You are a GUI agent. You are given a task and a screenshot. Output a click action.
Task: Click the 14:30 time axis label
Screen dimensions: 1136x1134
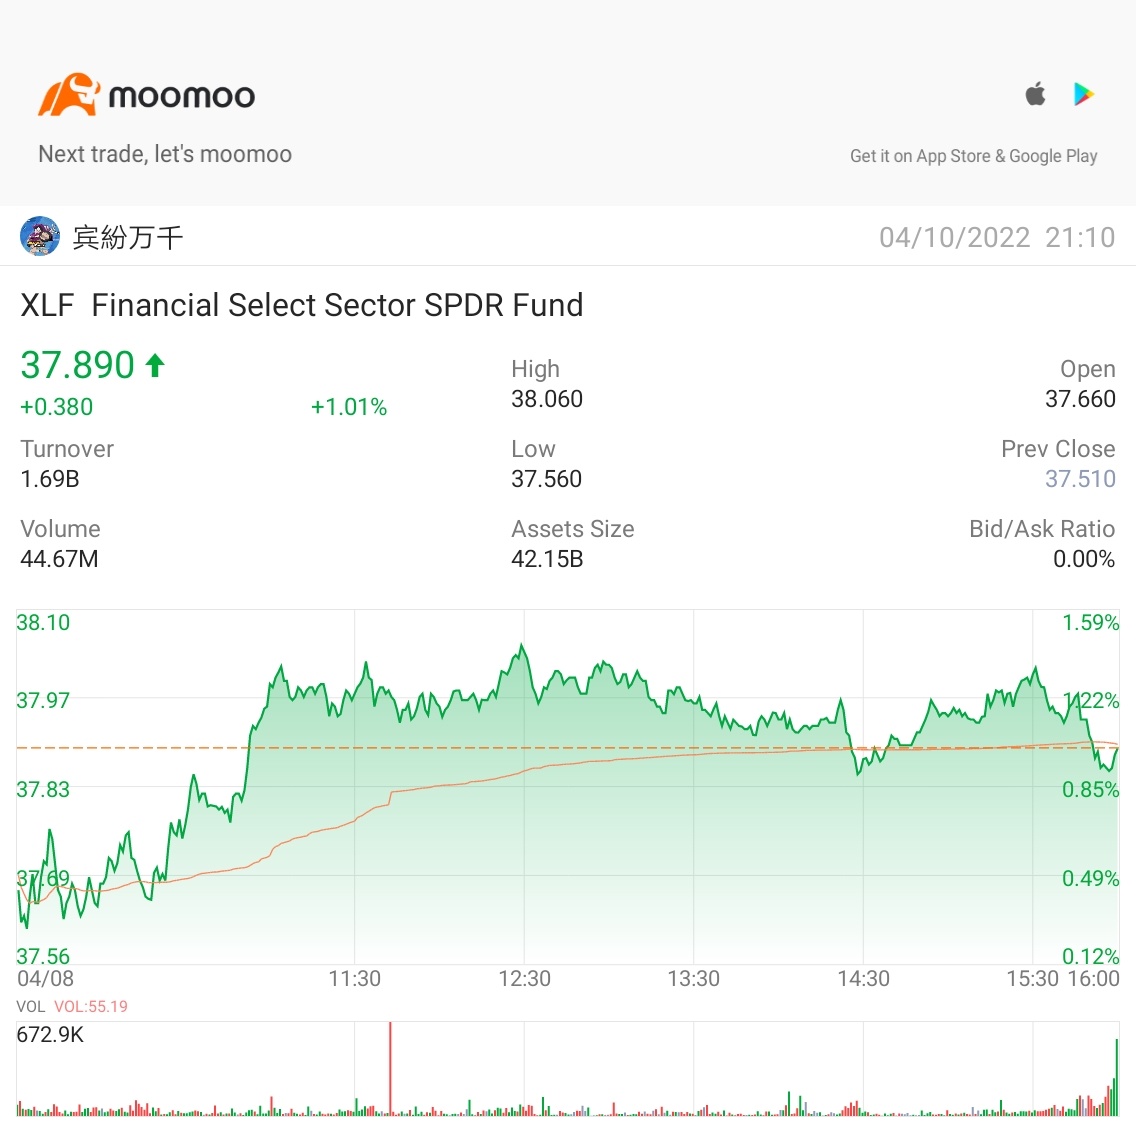tap(863, 979)
